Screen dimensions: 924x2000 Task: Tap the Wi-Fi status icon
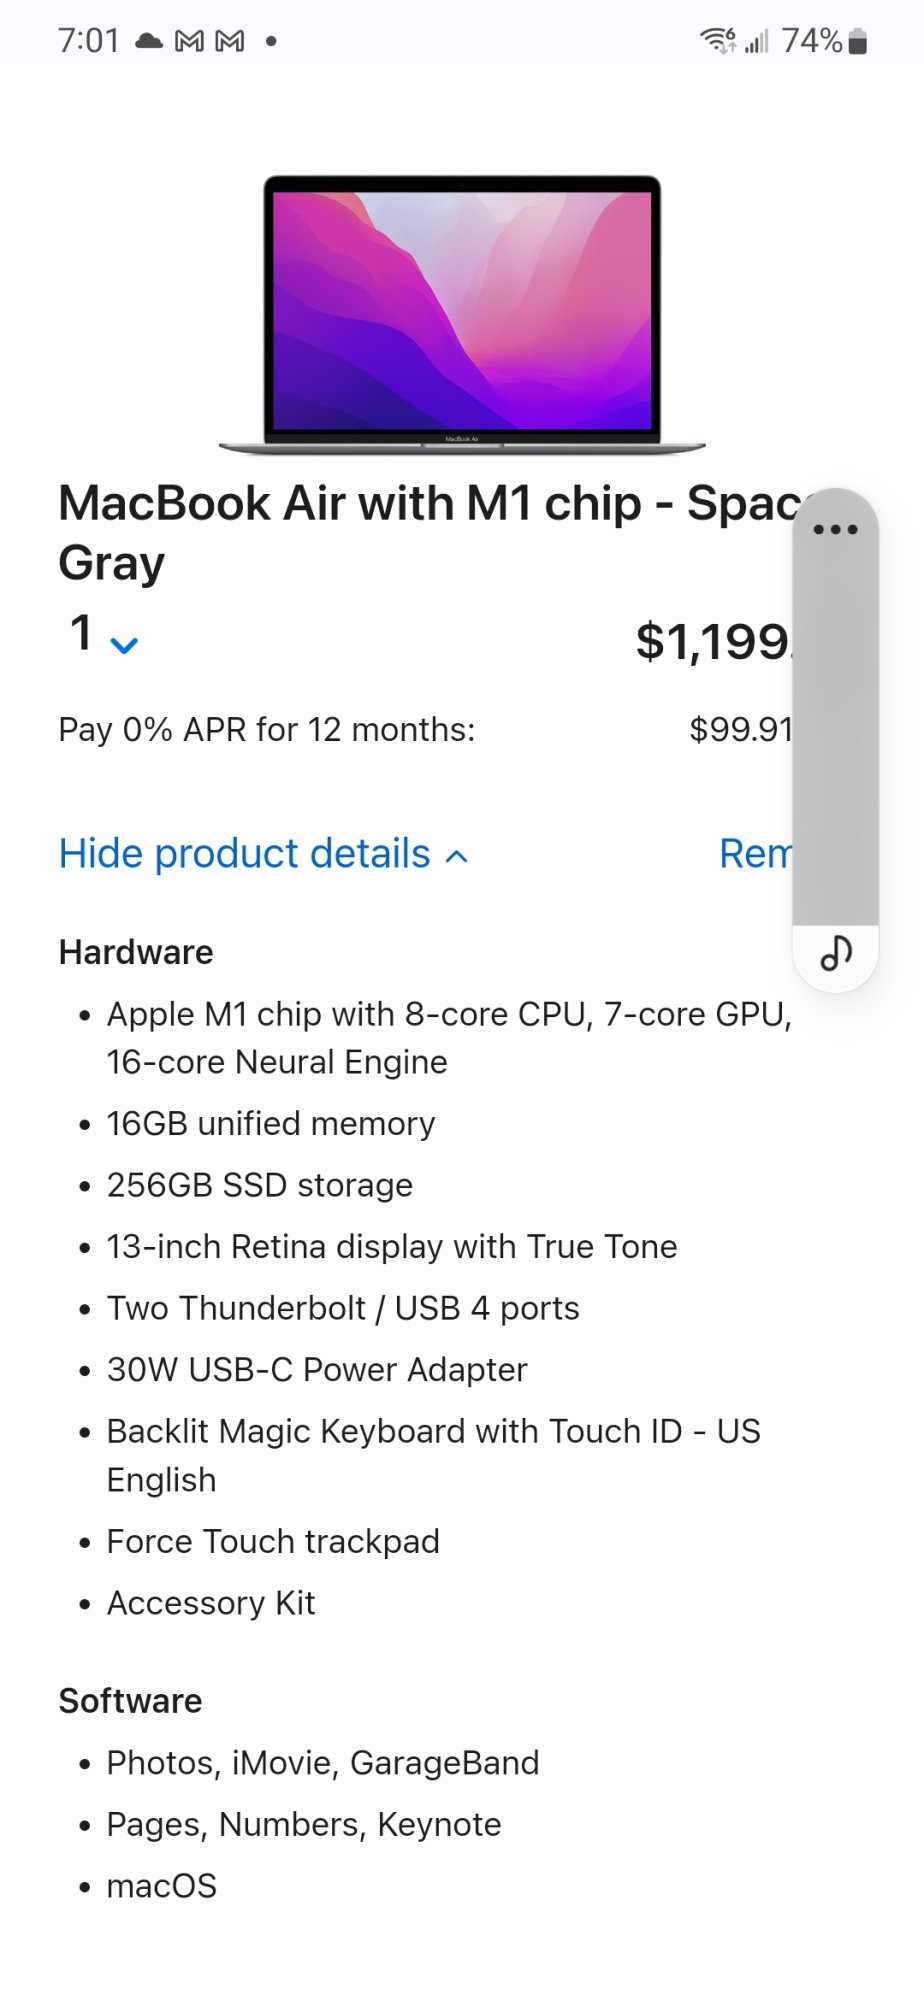pyautogui.click(x=717, y=41)
